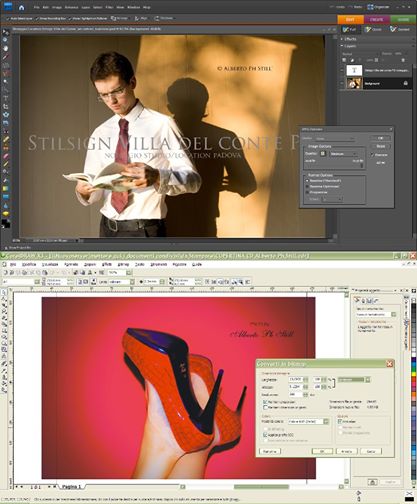The width and height of the screenshot is (417, 504).
Task: Select the Cookie Cutter tool in Photoshop Elements
Action: 6,115
